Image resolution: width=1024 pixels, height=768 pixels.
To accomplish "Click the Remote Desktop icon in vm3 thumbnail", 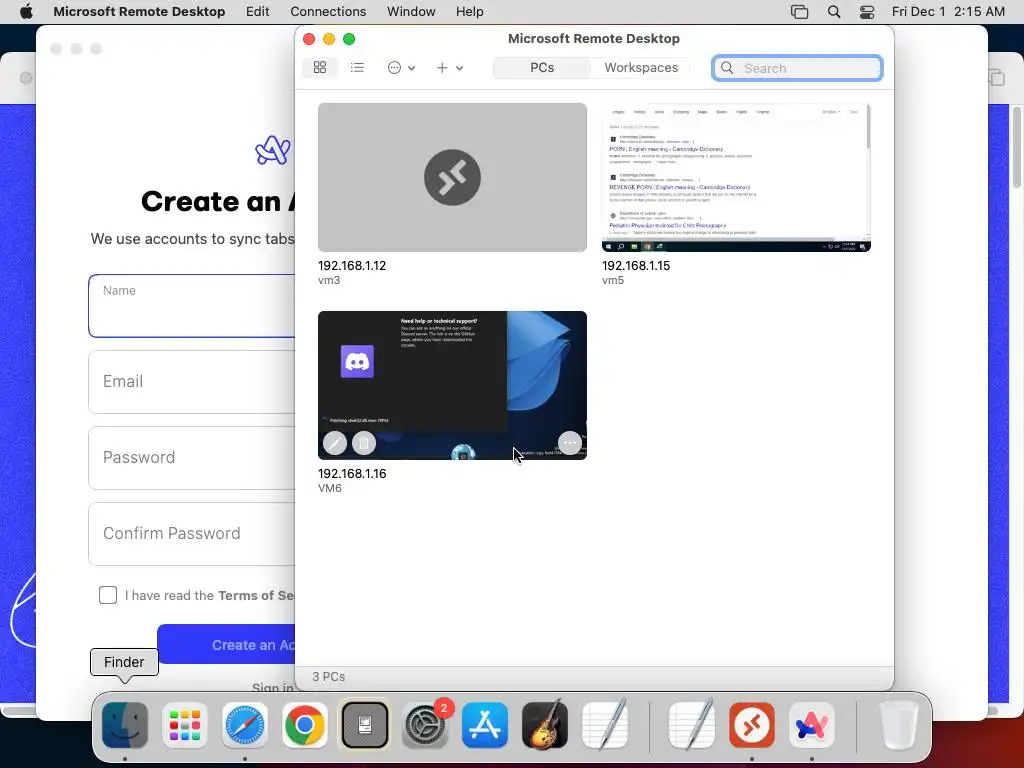I will pos(452,177).
